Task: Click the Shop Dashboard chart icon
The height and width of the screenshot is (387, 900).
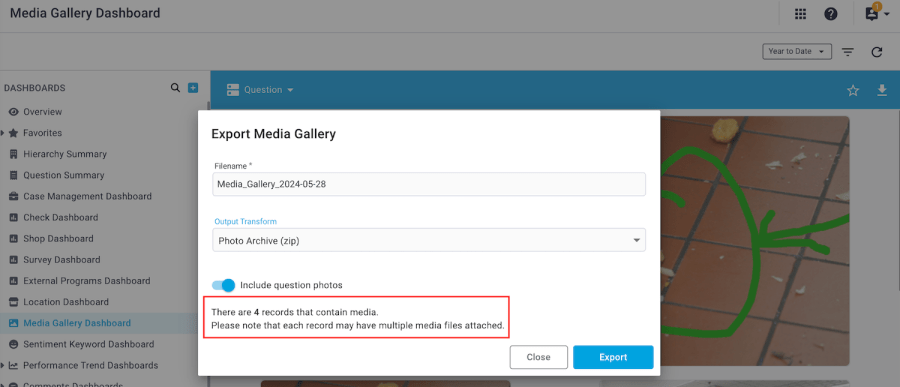Action: 14,238
